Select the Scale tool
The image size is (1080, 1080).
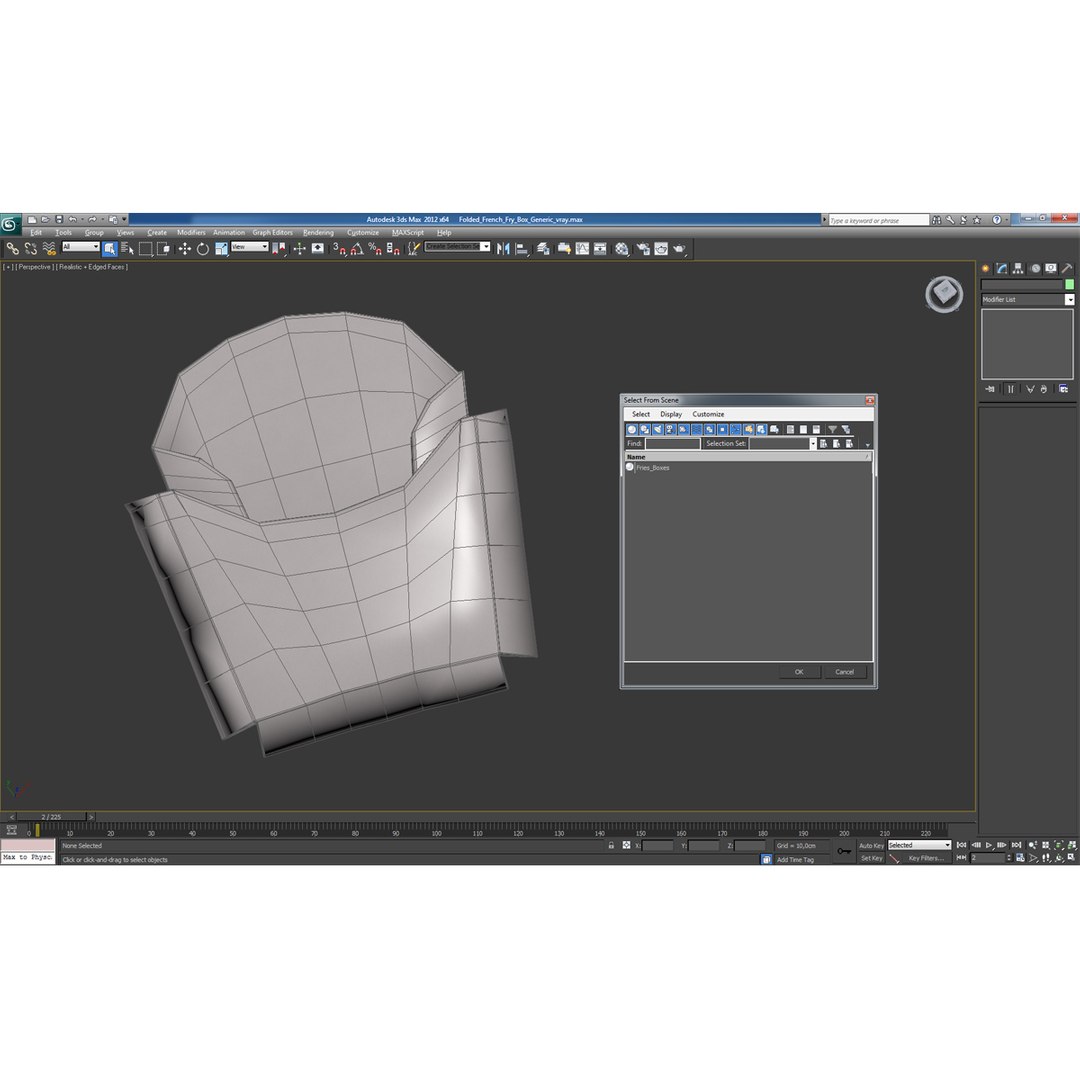tap(220, 249)
